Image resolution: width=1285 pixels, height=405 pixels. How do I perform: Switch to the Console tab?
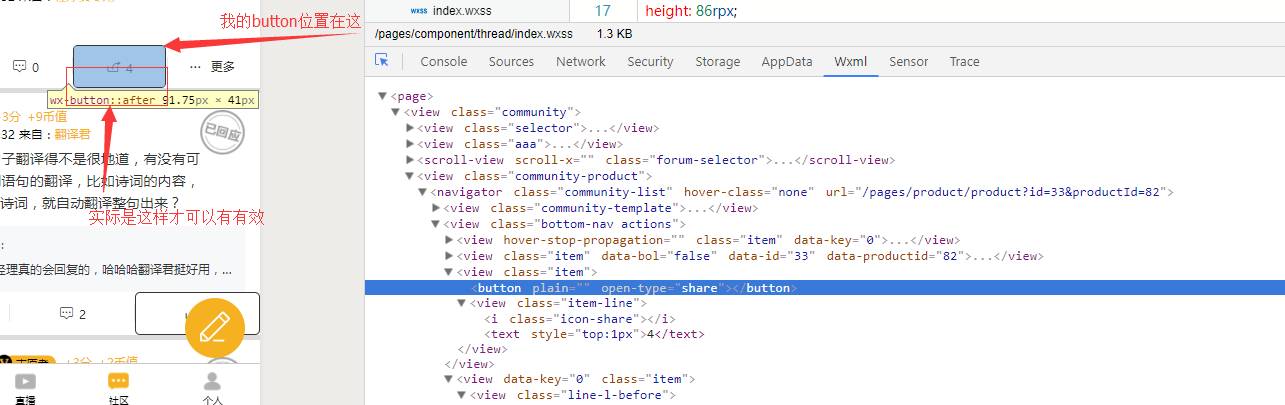point(443,61)
